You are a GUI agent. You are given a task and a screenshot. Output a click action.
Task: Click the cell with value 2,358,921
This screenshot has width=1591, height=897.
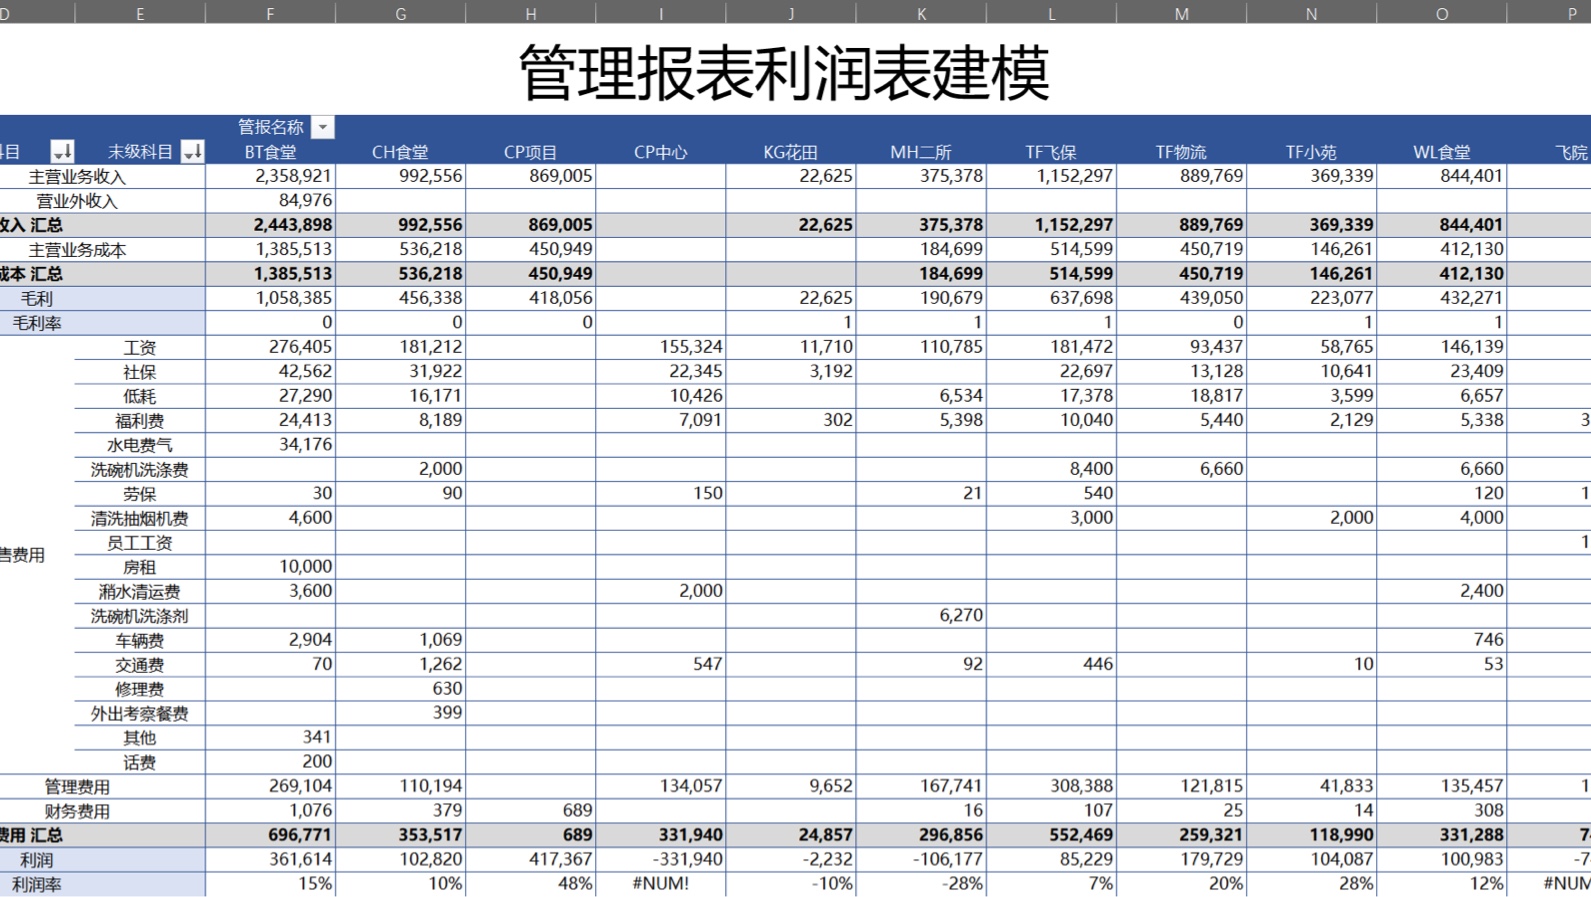pos(270,176)
